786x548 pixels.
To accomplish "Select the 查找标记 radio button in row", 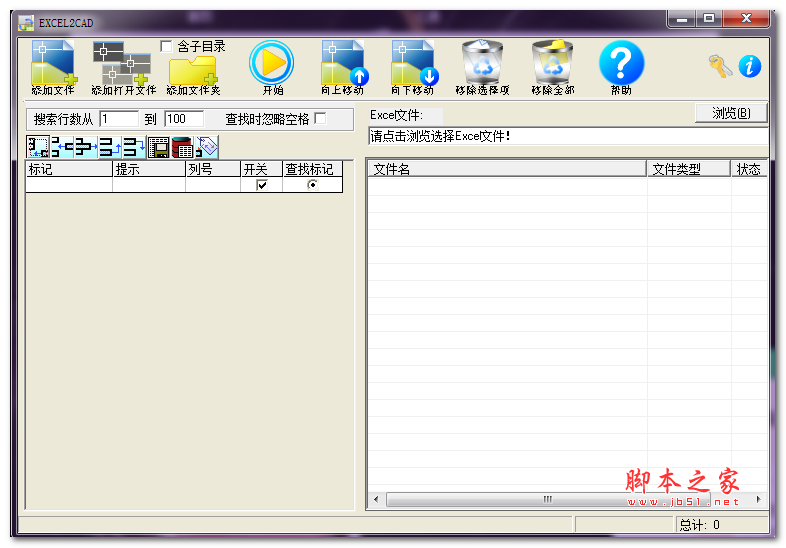I will (x=312, y=185).
